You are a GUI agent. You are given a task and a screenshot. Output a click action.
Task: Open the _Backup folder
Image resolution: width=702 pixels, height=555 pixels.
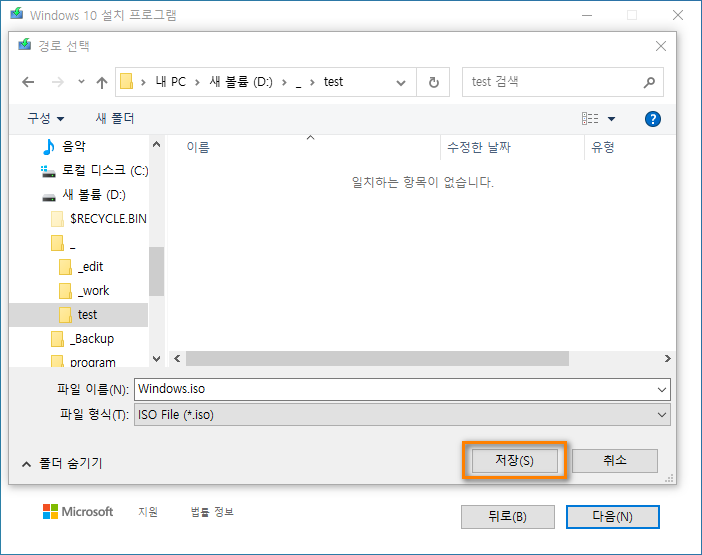click(x=92, y=339)
